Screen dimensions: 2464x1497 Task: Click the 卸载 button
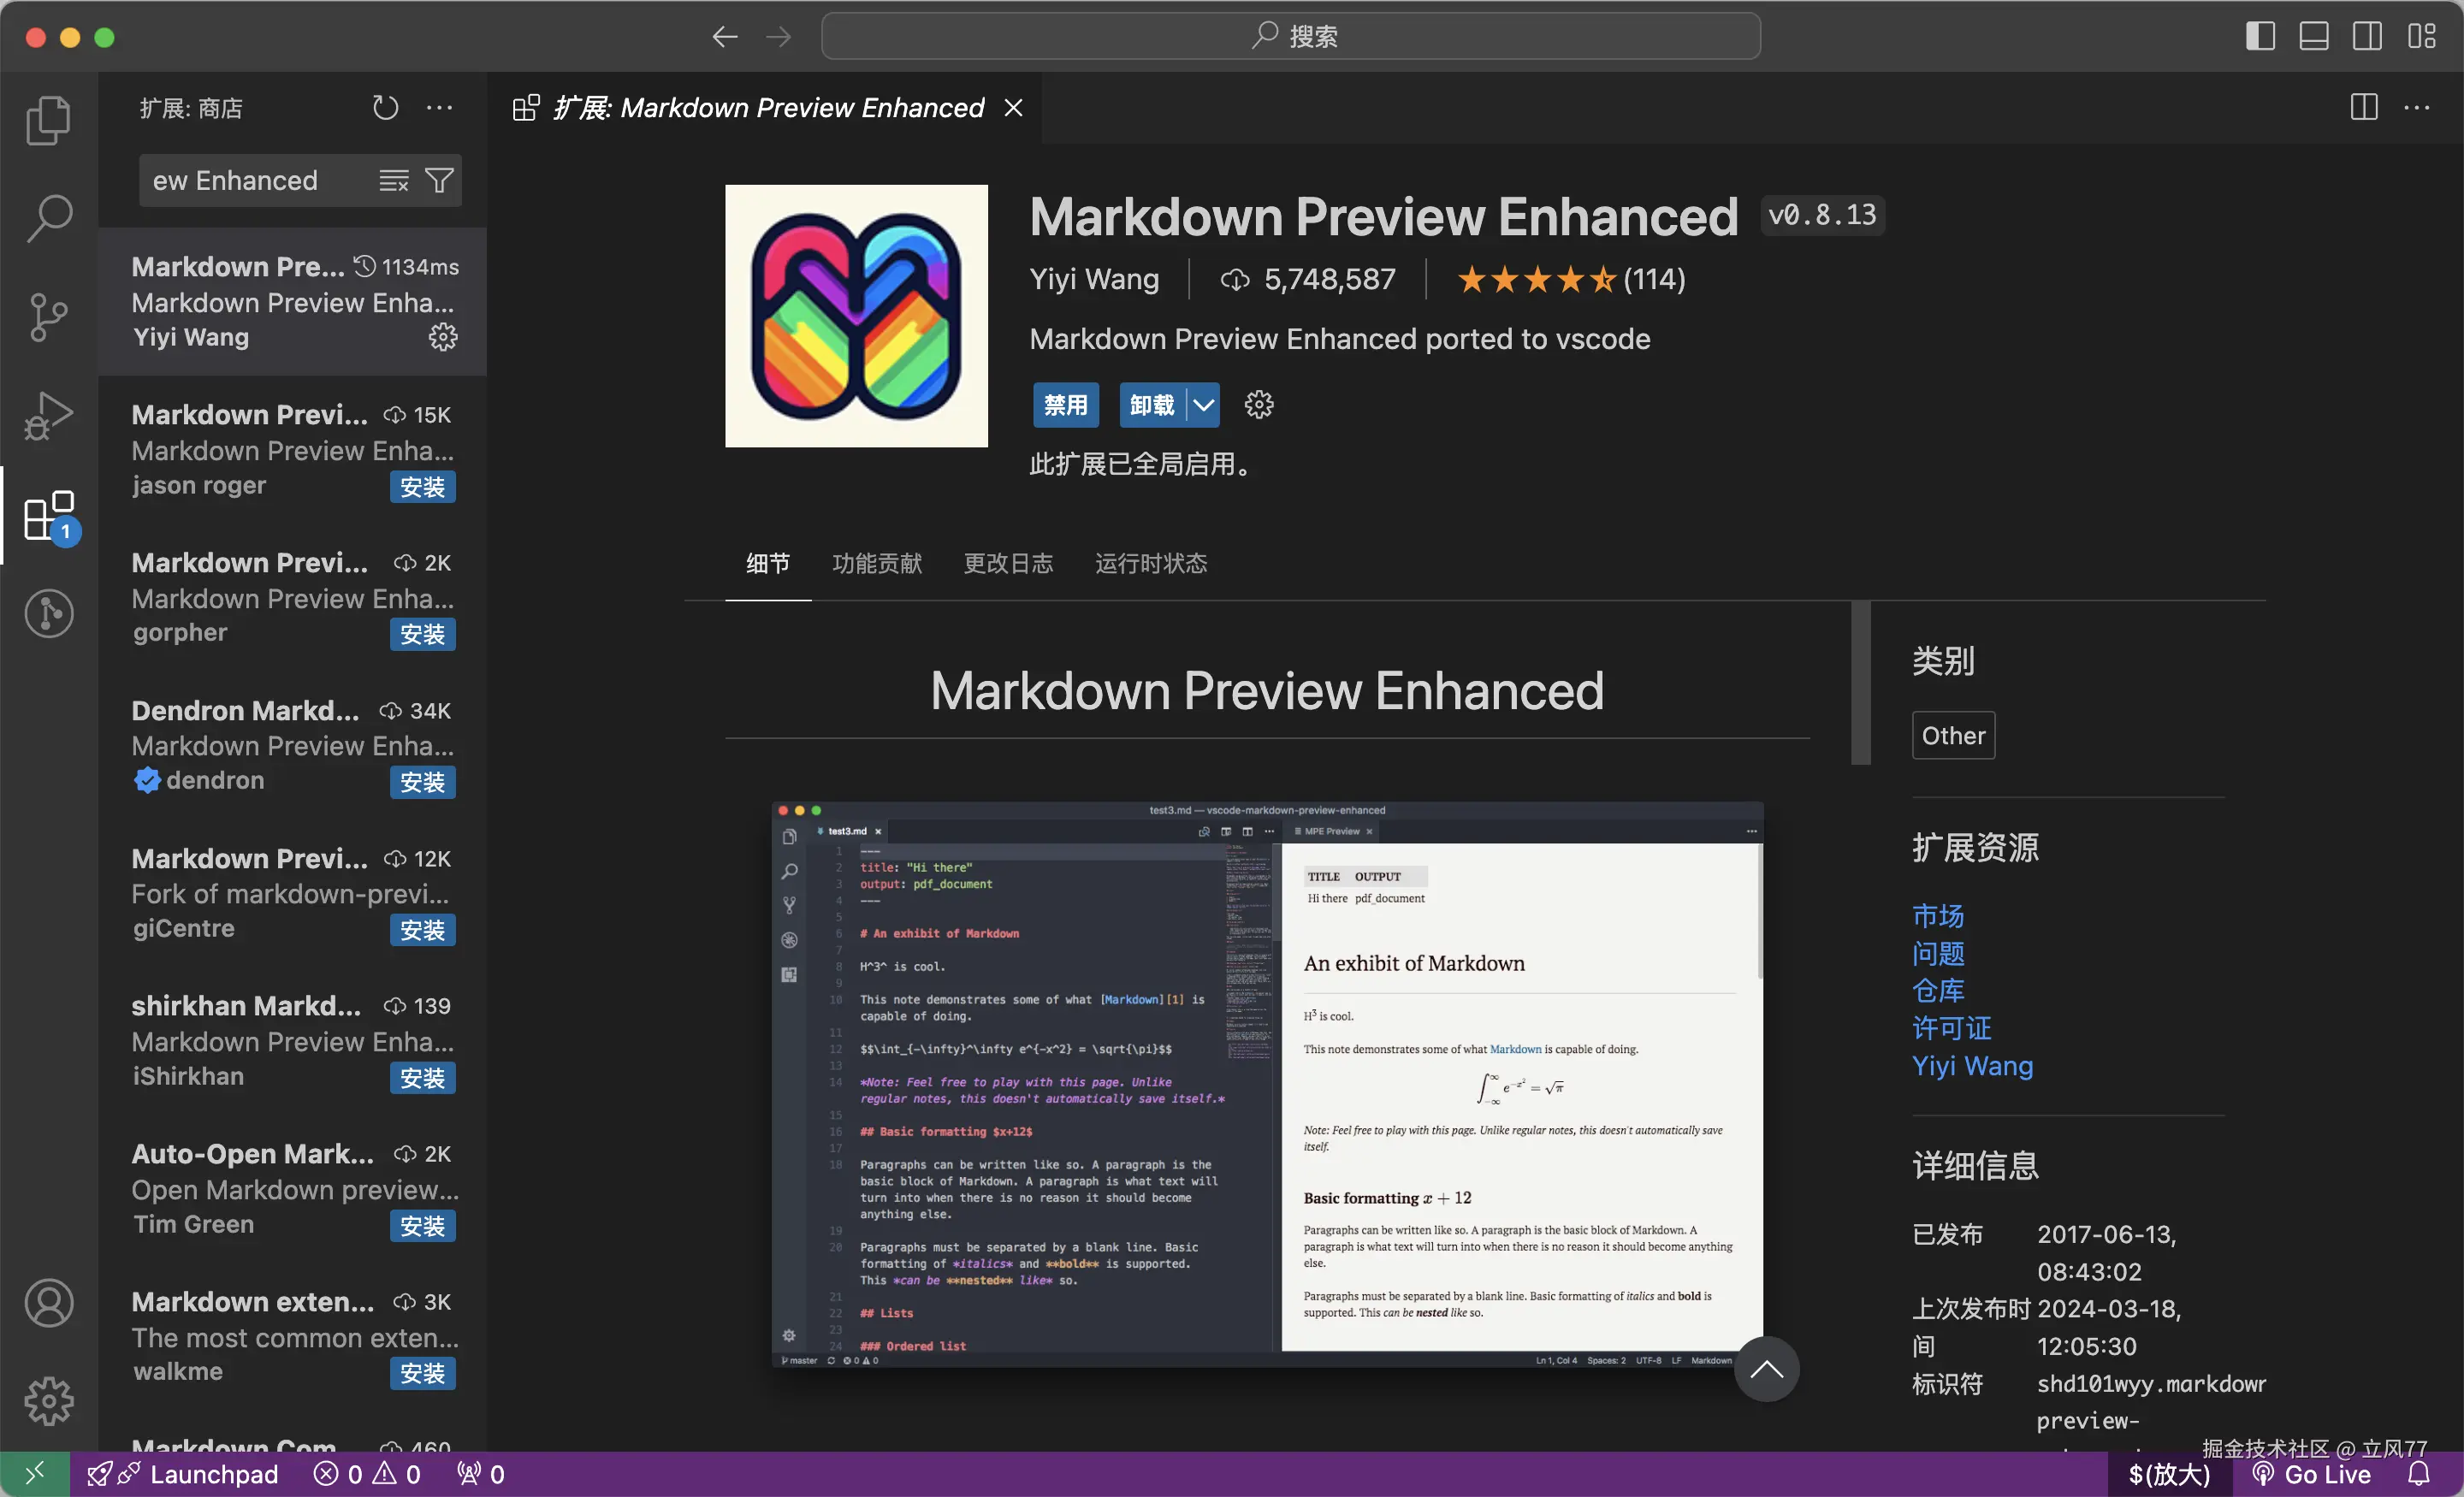click(1152, 405)
